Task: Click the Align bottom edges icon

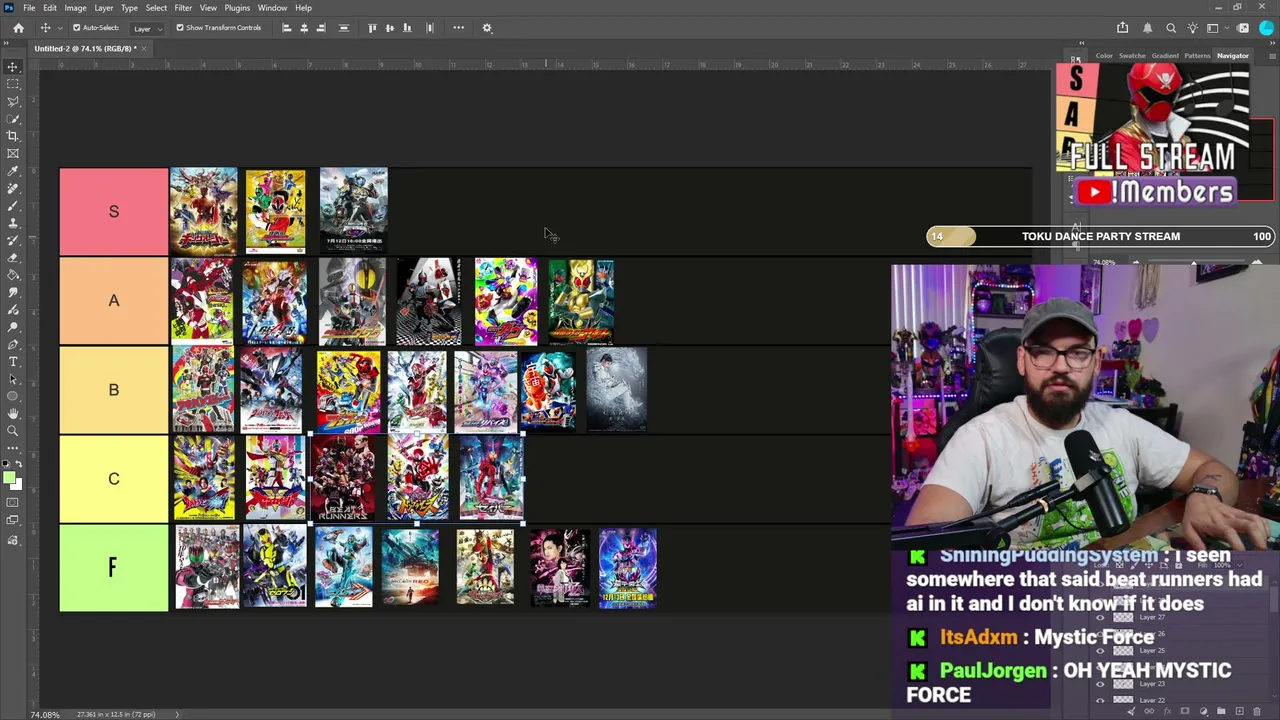Action: tap(407, 28)
